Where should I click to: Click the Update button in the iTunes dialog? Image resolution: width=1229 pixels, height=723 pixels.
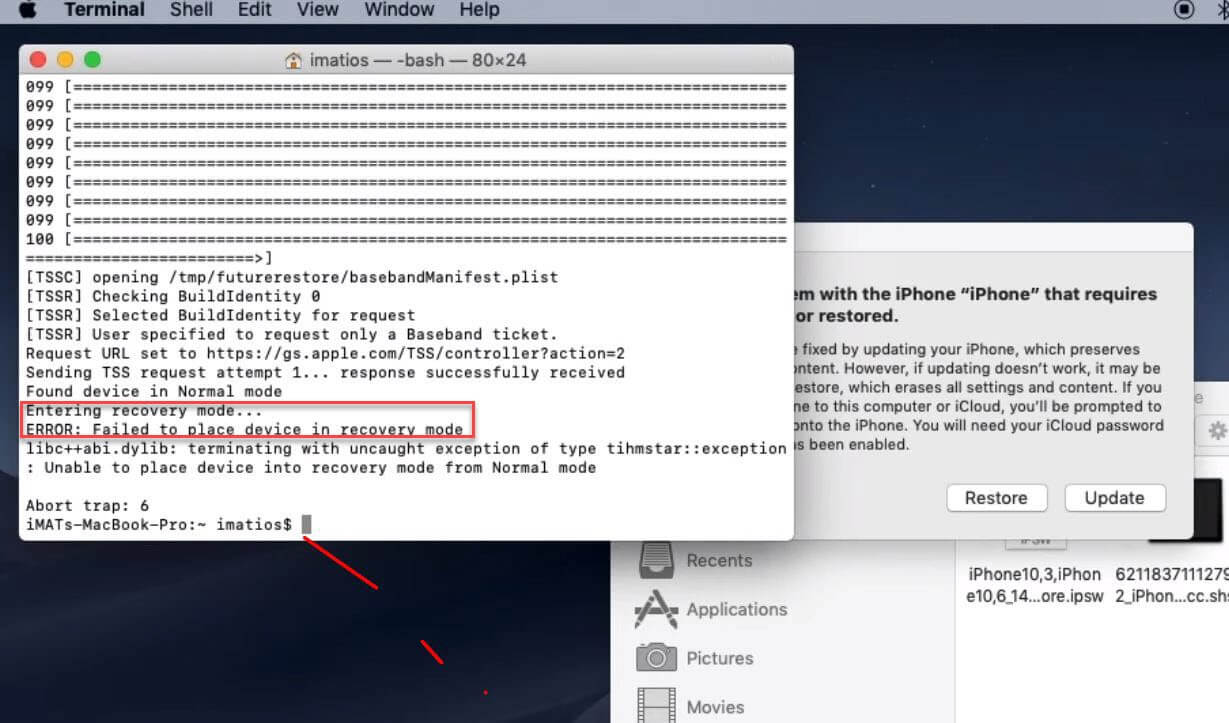point(1114,498)
